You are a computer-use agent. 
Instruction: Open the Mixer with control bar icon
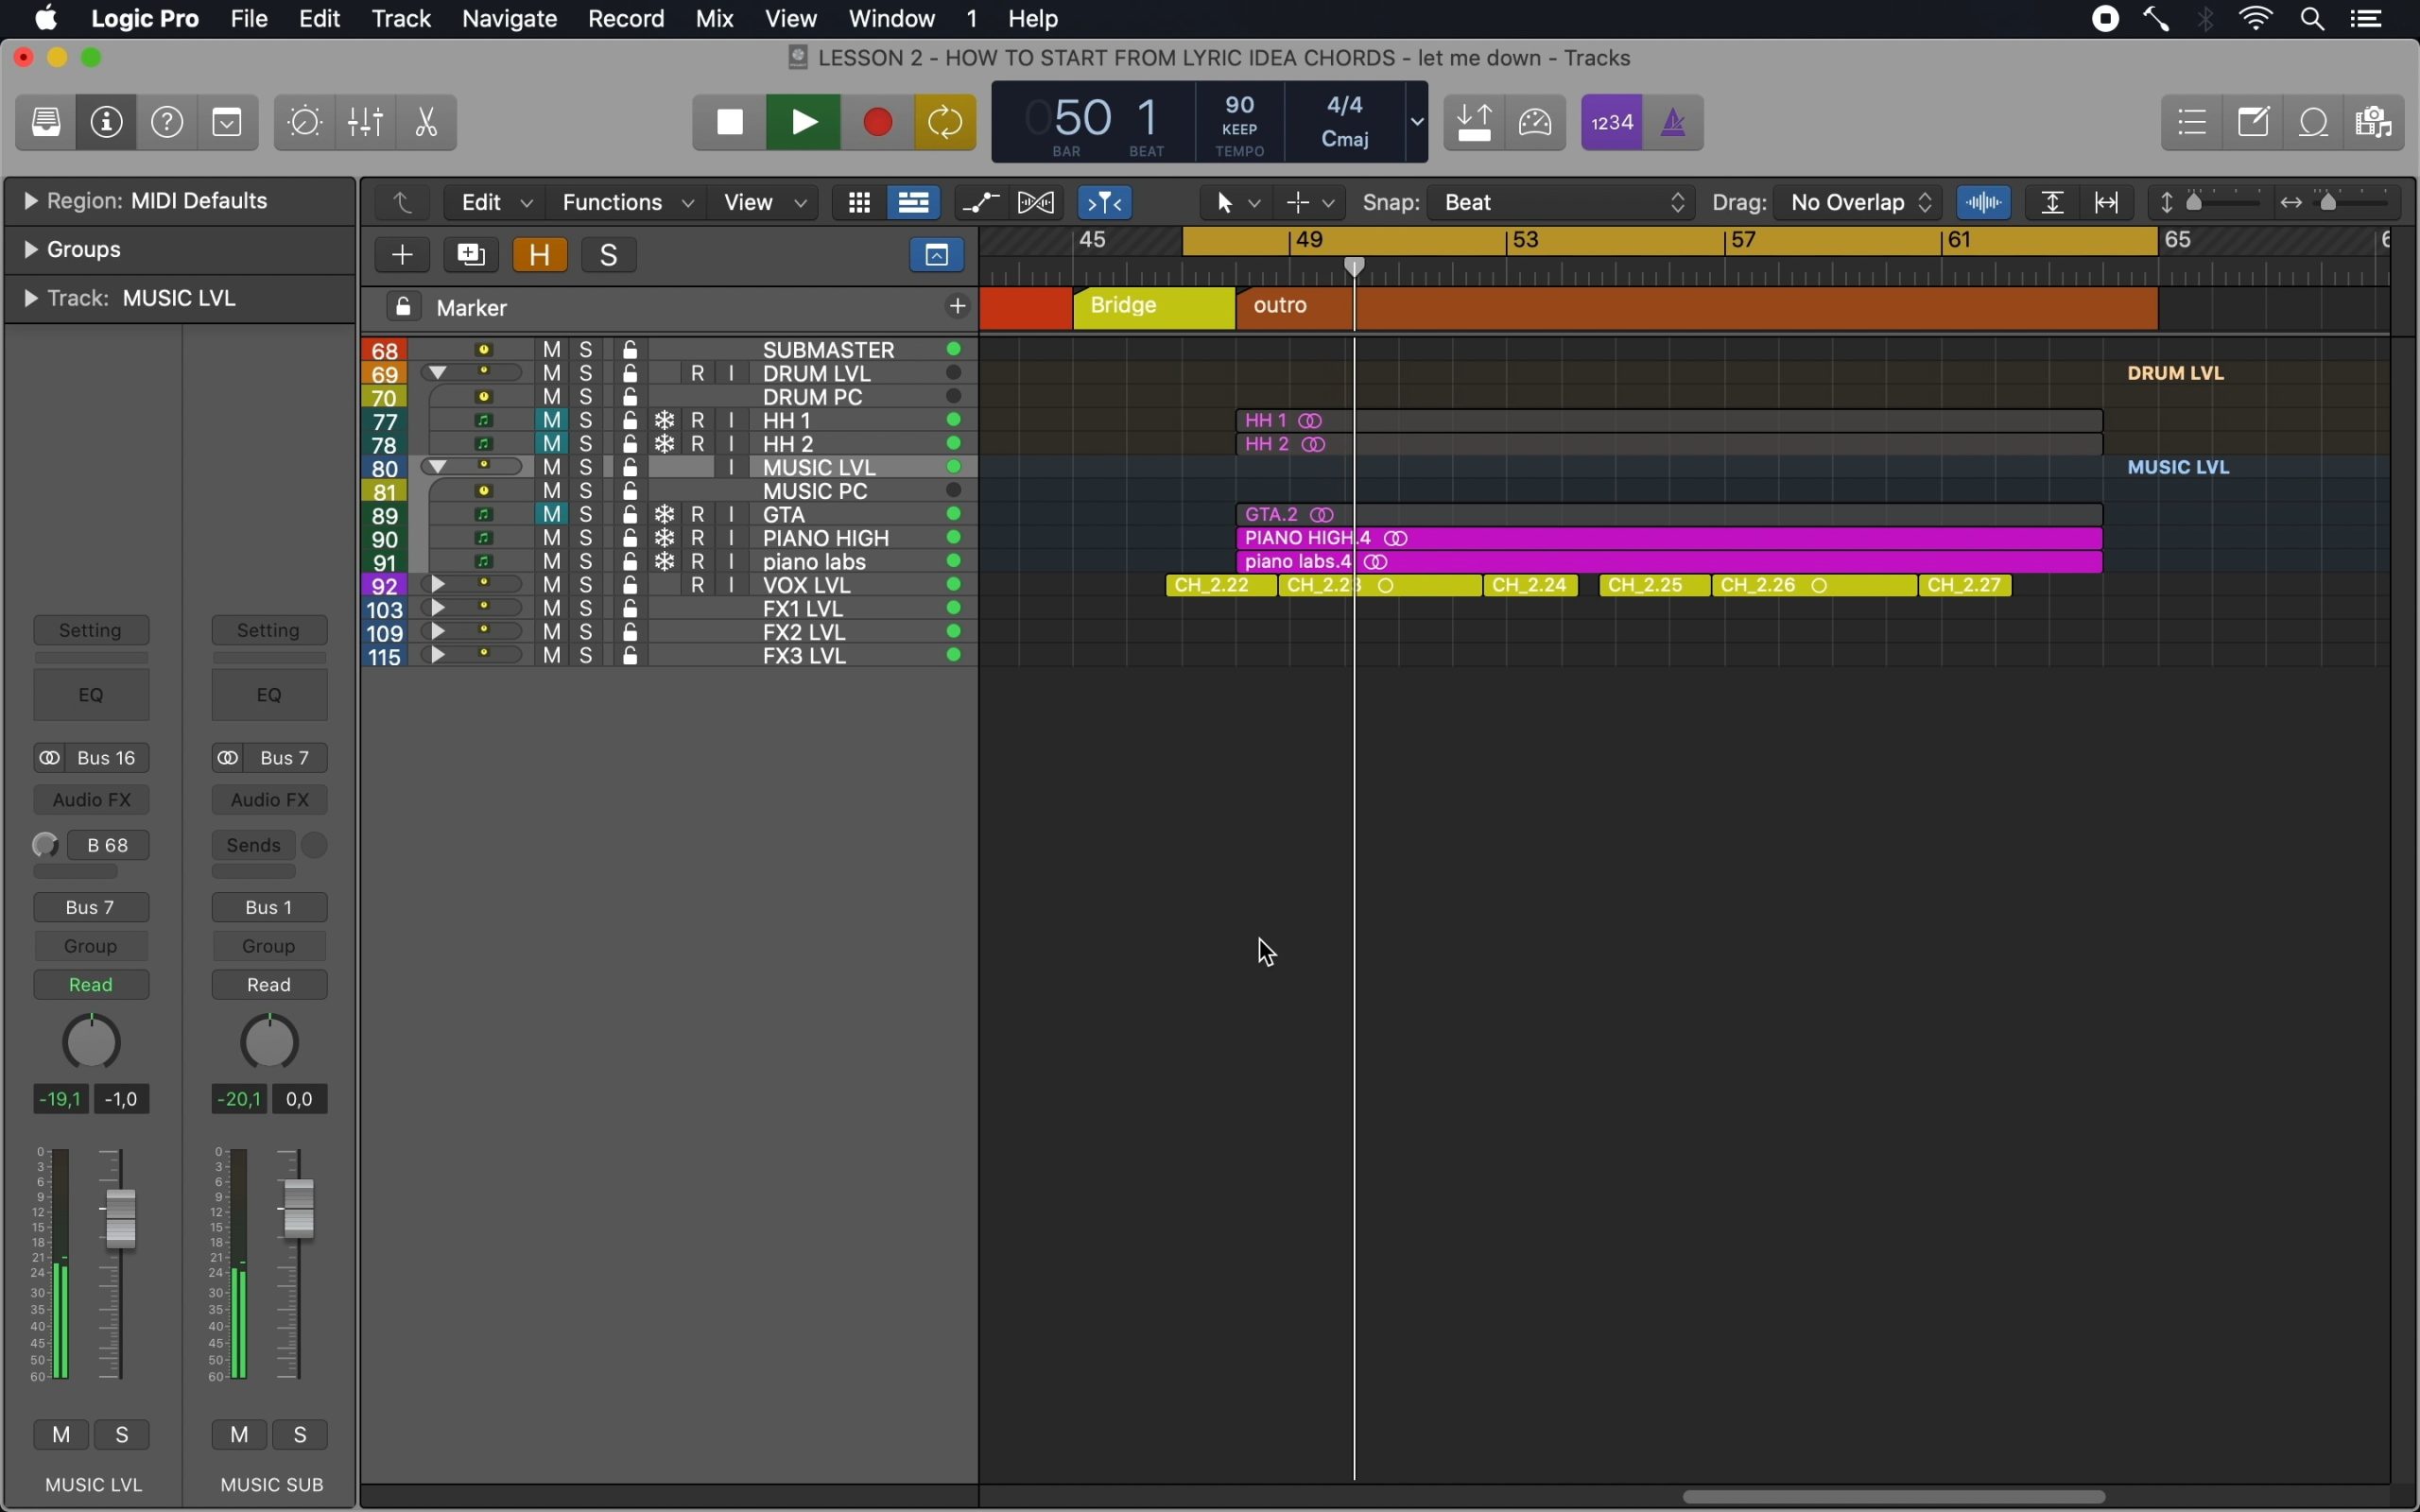[366, 122]
